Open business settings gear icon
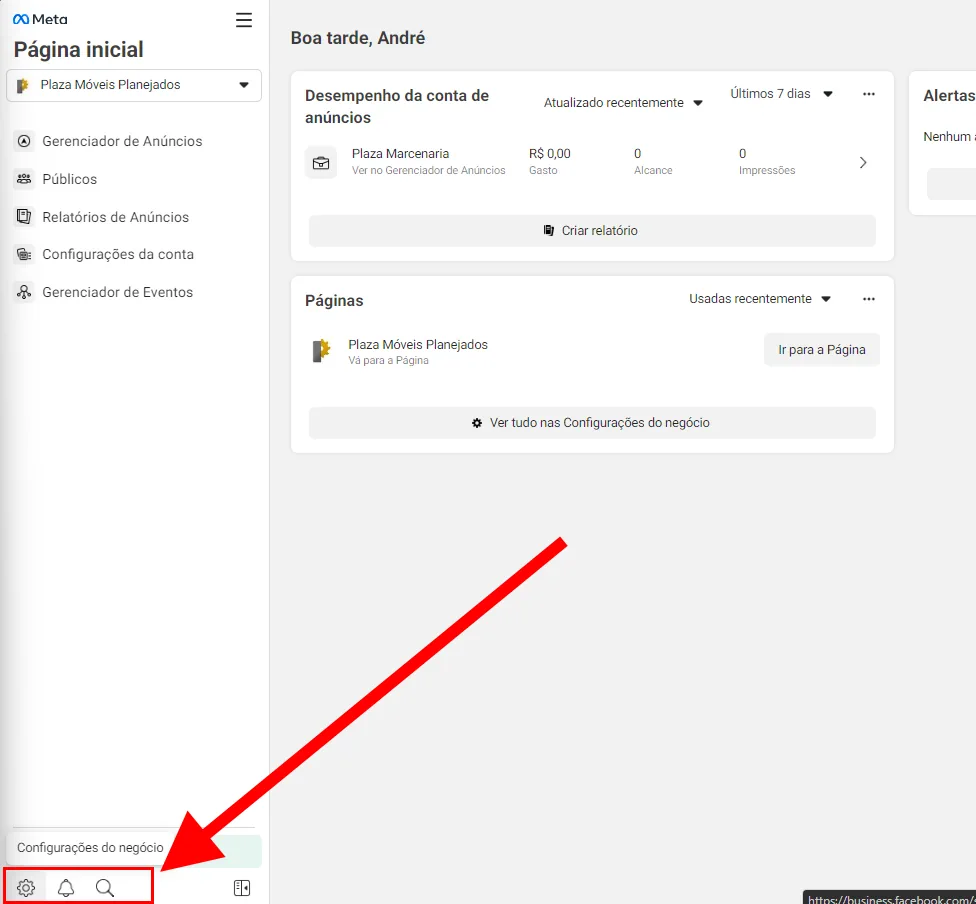Screen dimensions: 976x904 click(26, 888)
